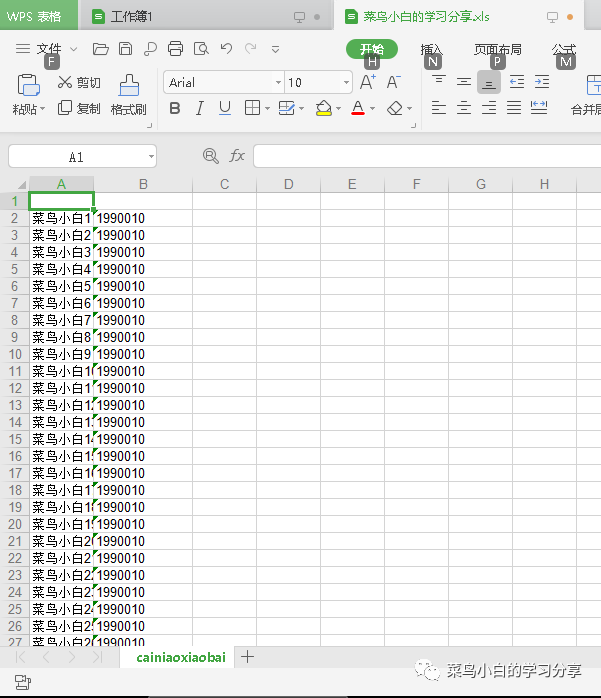The height and width of the screenshot is (698, 601).
Task: Toggle middle vertical align
Action: click(x=463, y=82)
